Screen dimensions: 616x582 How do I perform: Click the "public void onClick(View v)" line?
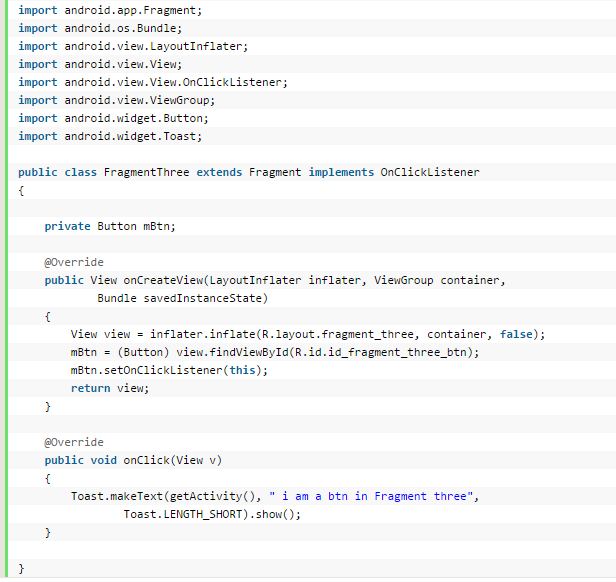coord(133,460)
